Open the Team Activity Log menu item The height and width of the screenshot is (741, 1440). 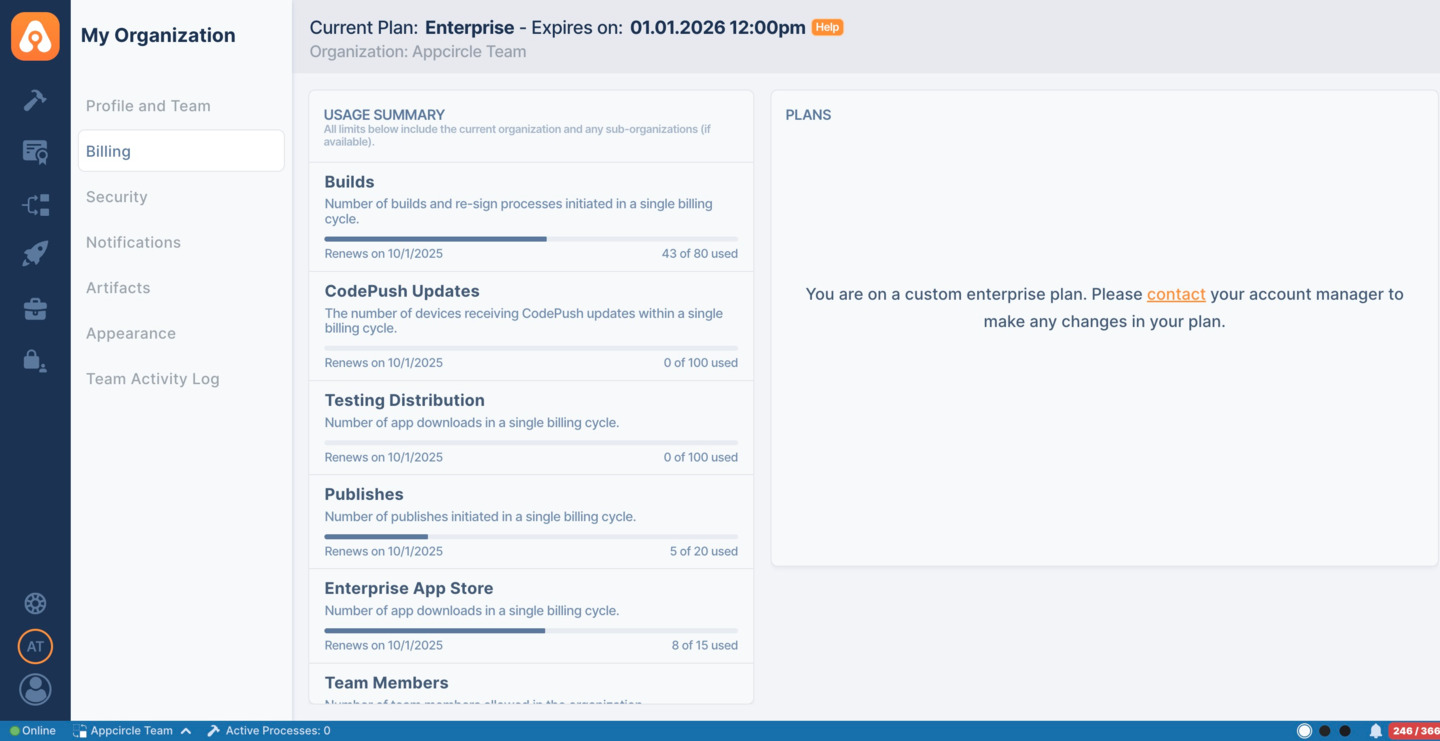[152, 379]
